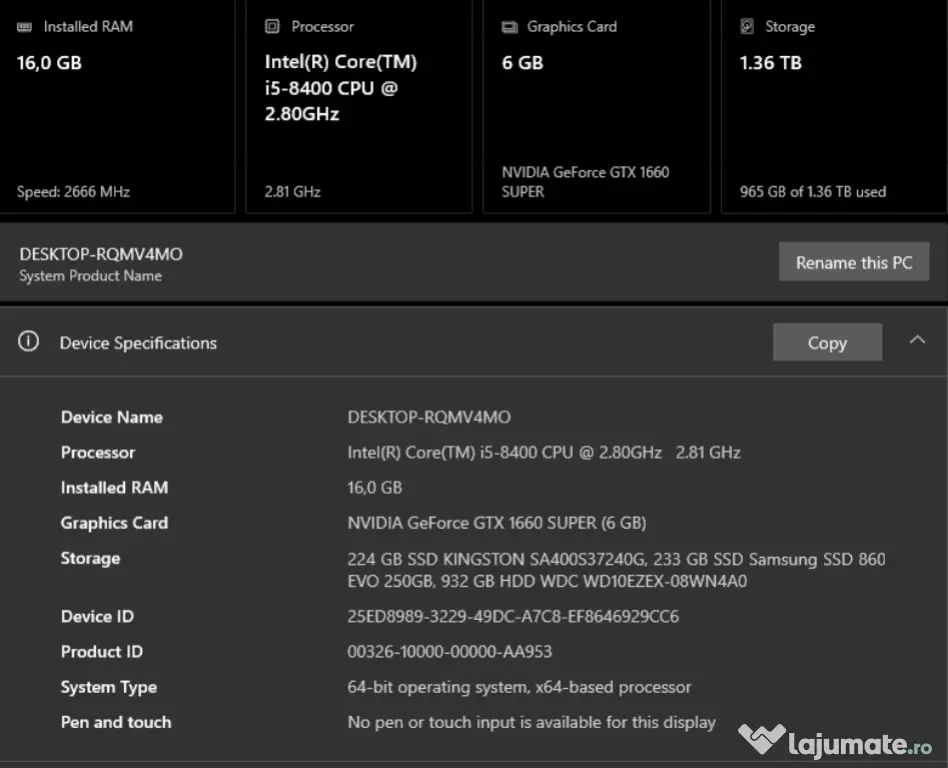
Task: Select the 'Intel(R) Core(TM) i5-8400' card heading
Action: coord(340,88)
